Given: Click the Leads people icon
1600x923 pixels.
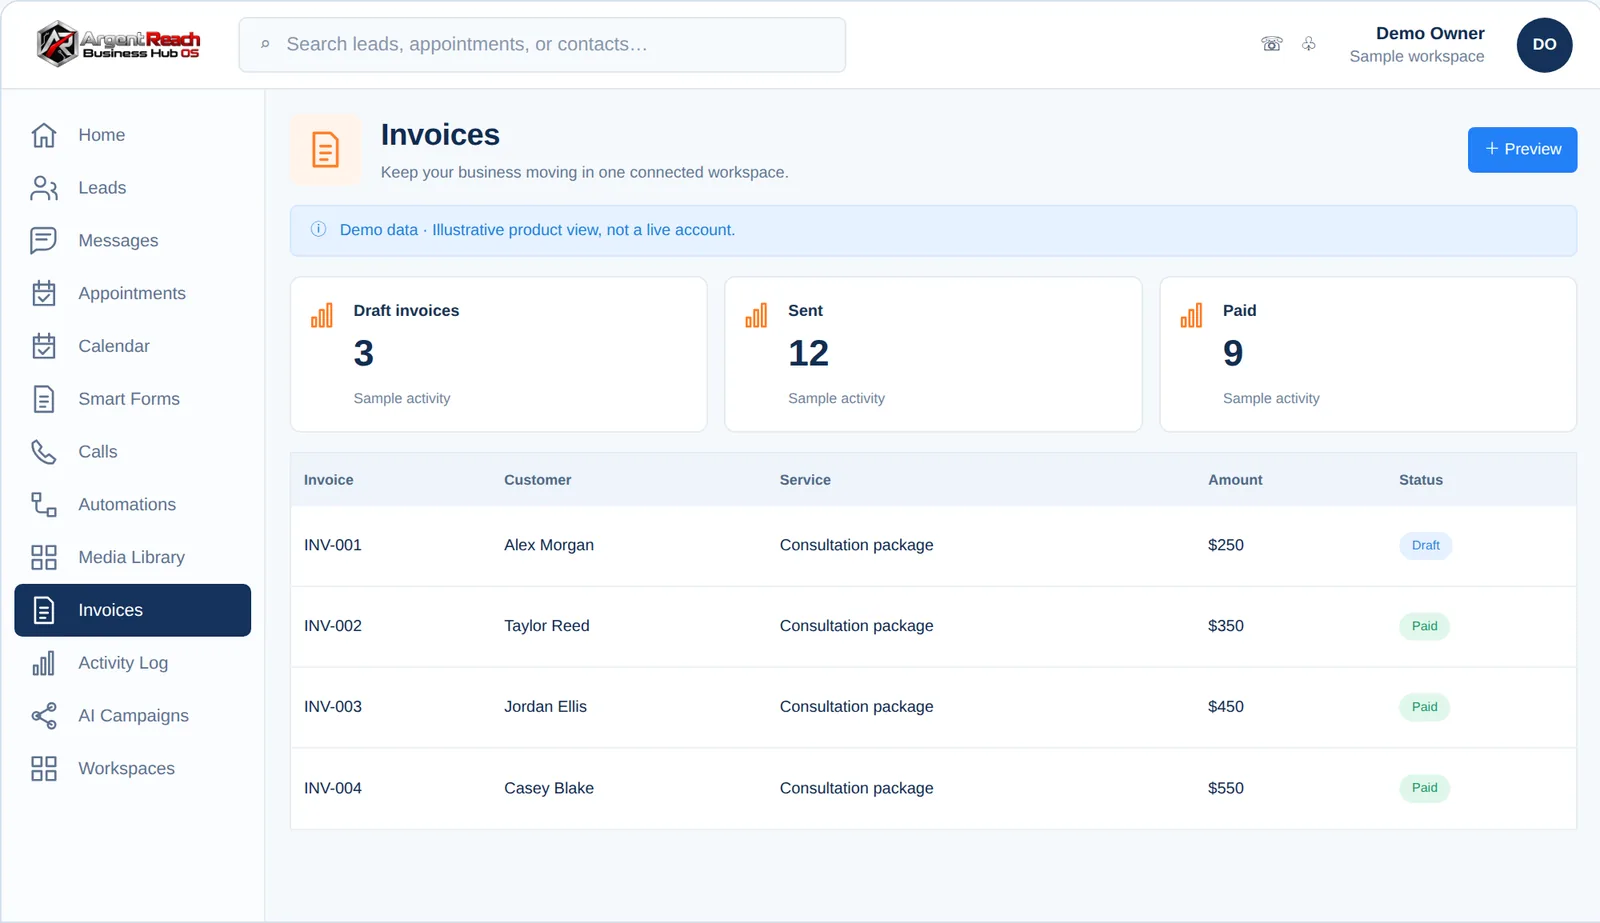Looking at the screenshot, I should click(x=44, y=188).
